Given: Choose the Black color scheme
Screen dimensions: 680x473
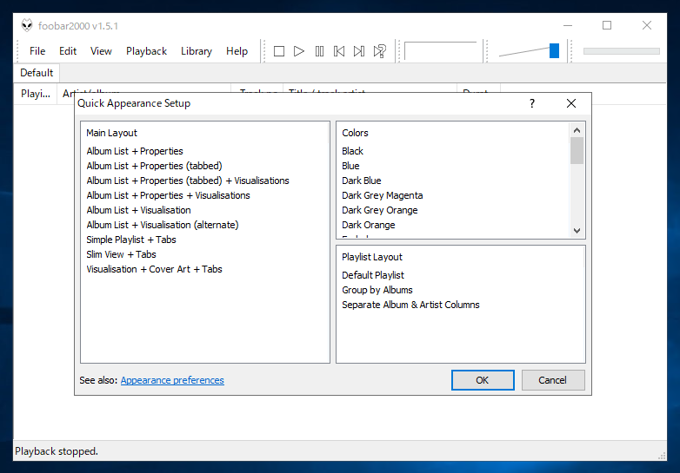Looking at the screenshot, I should (x=353, y=151).
